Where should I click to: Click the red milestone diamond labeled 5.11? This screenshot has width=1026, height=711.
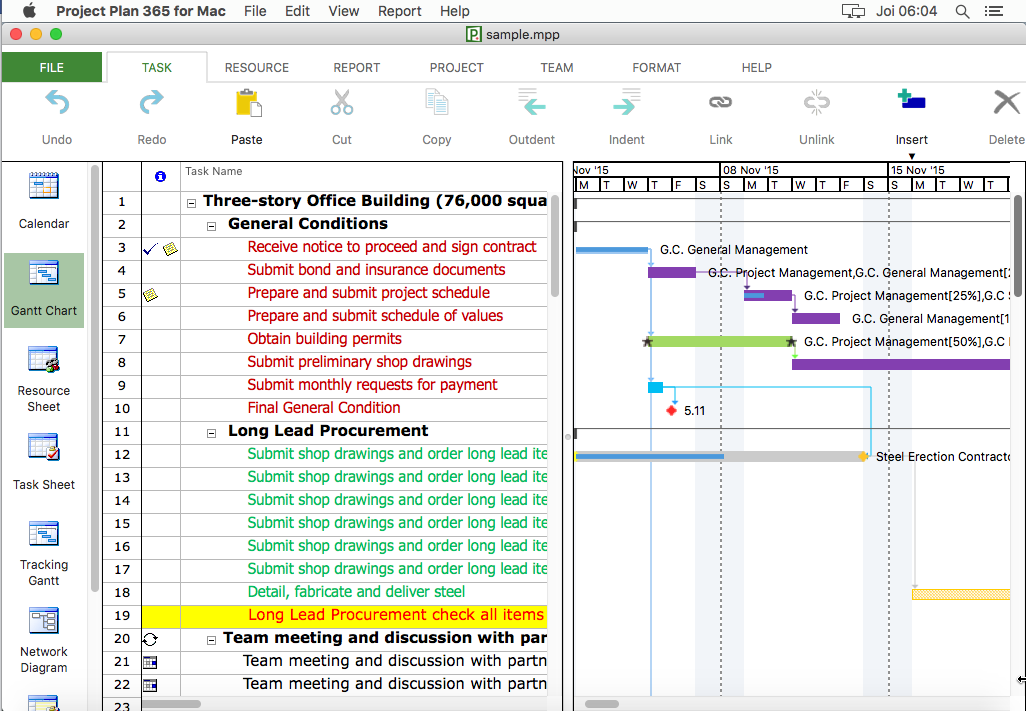point(672,410)
